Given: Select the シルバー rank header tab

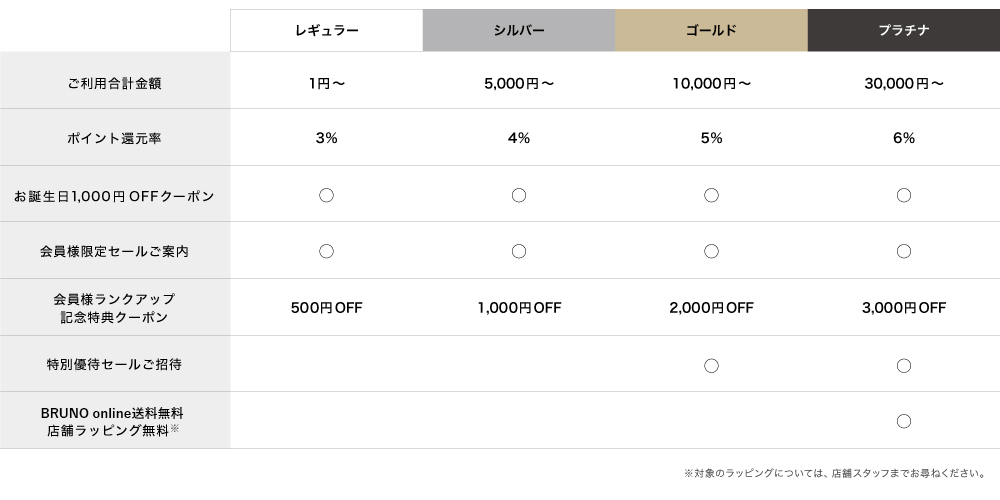Looking at the screenshot, I should (x=519, y=30).
